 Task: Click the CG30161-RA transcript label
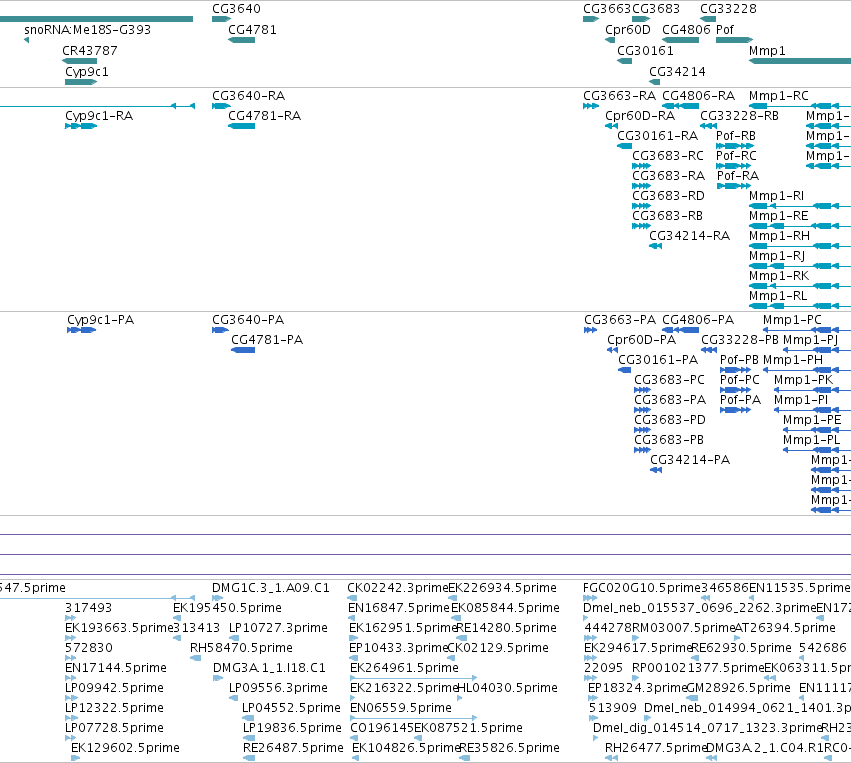pyautogui.click(x=658, y=136)
